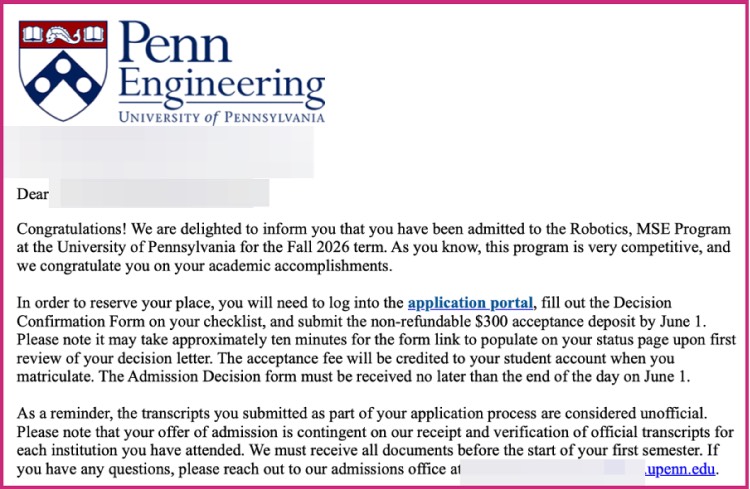Click the sentence starting "As a reminder"

(362, 413)
